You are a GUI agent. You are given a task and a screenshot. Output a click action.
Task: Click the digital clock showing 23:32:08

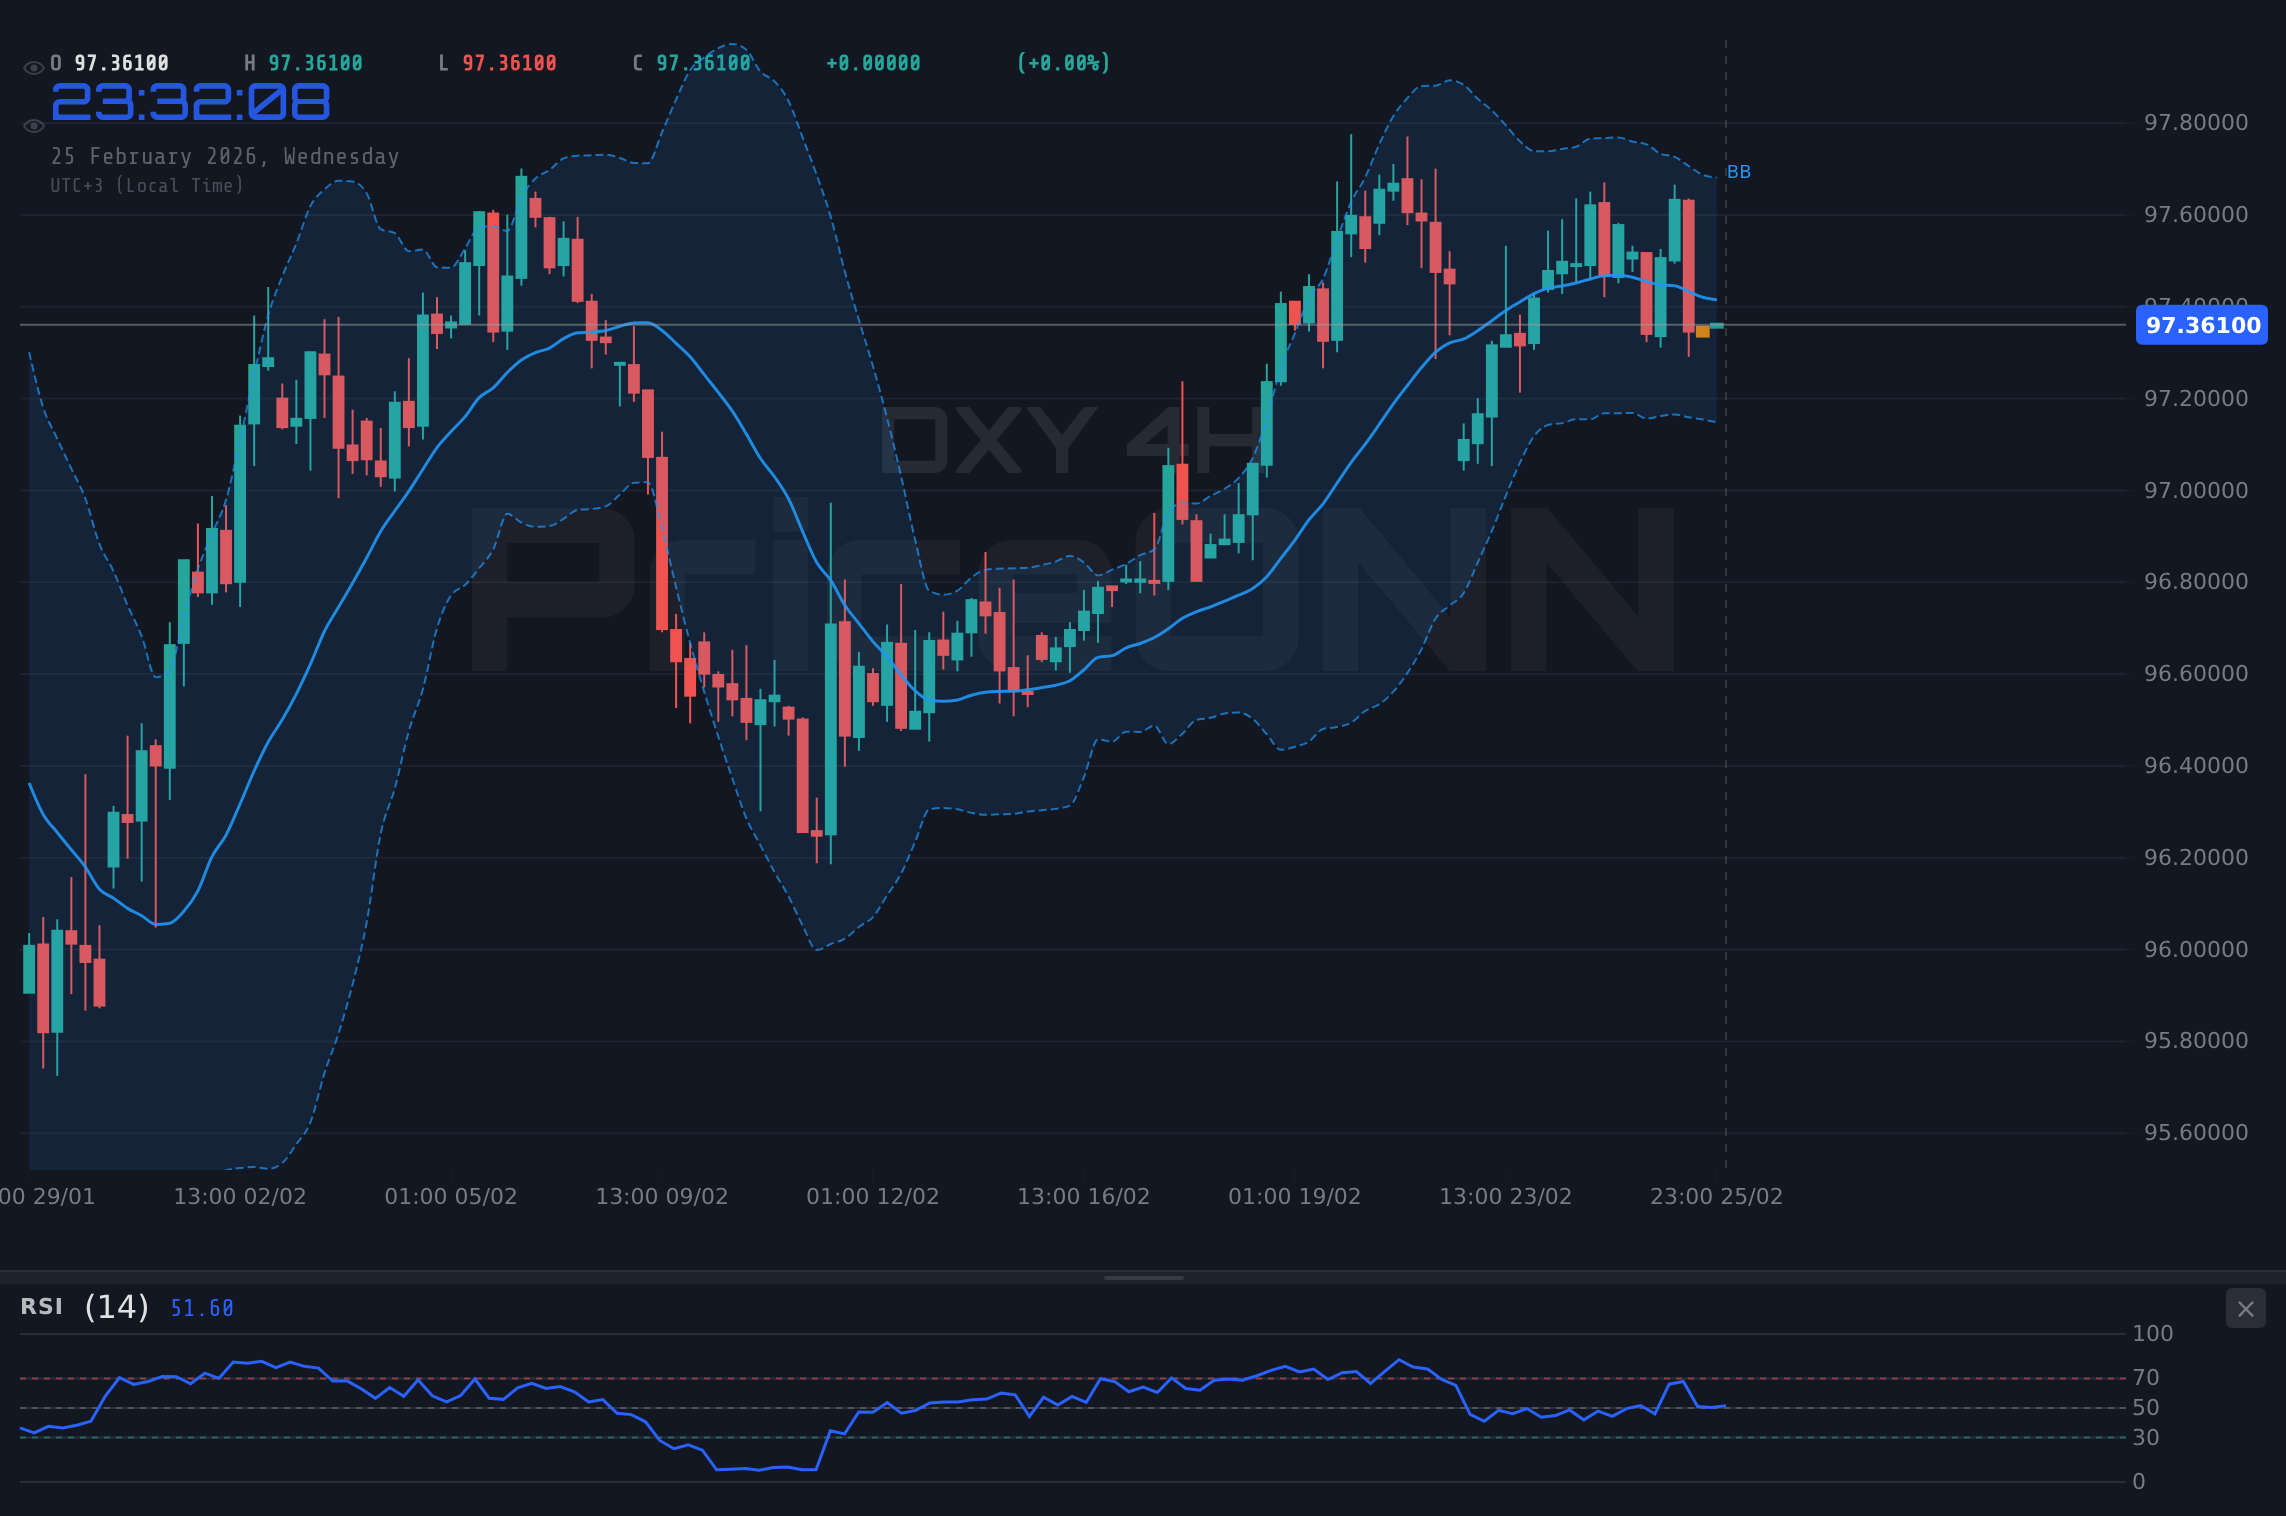click(x=190, y=100)
